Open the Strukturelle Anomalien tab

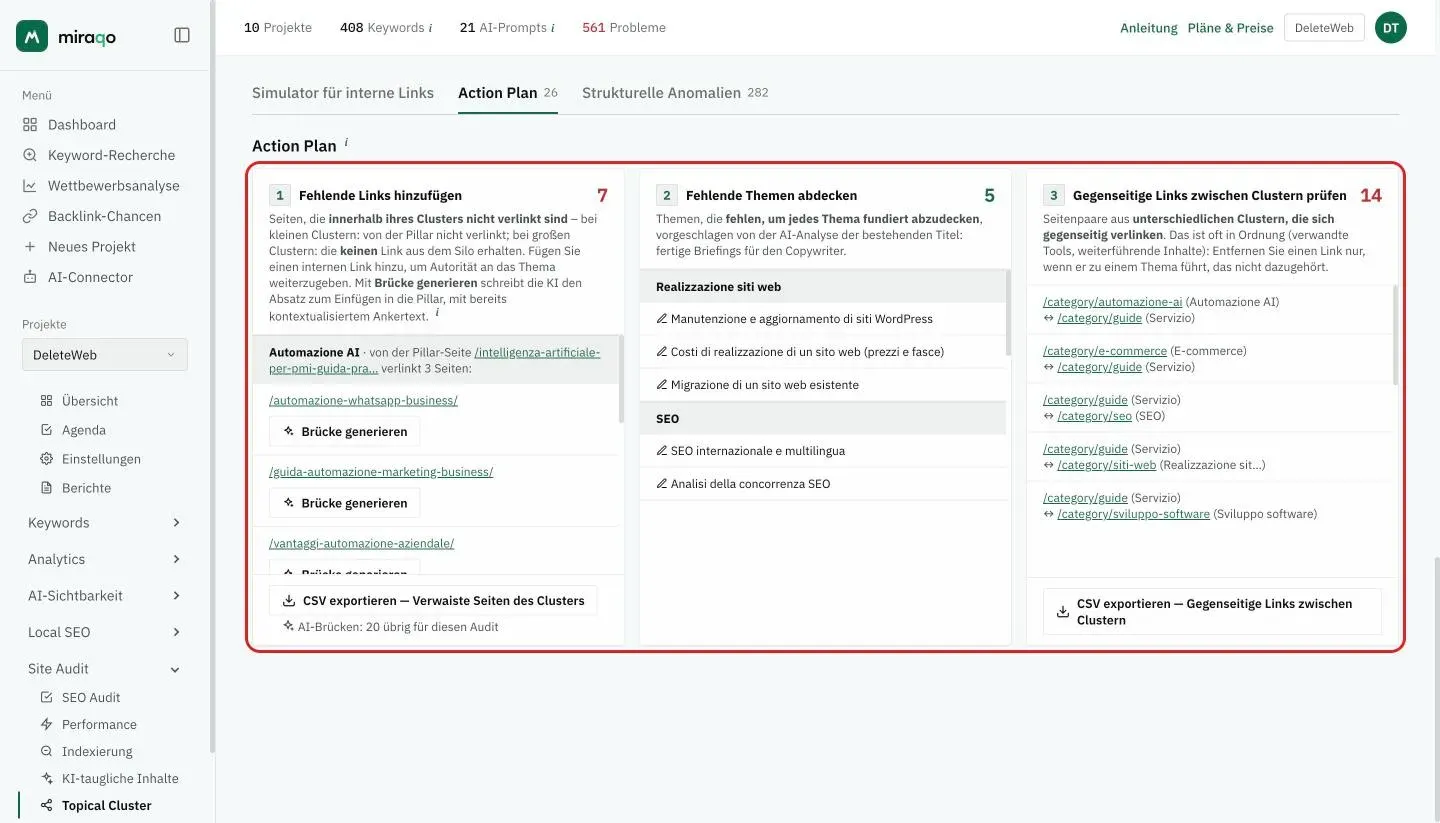675,93
